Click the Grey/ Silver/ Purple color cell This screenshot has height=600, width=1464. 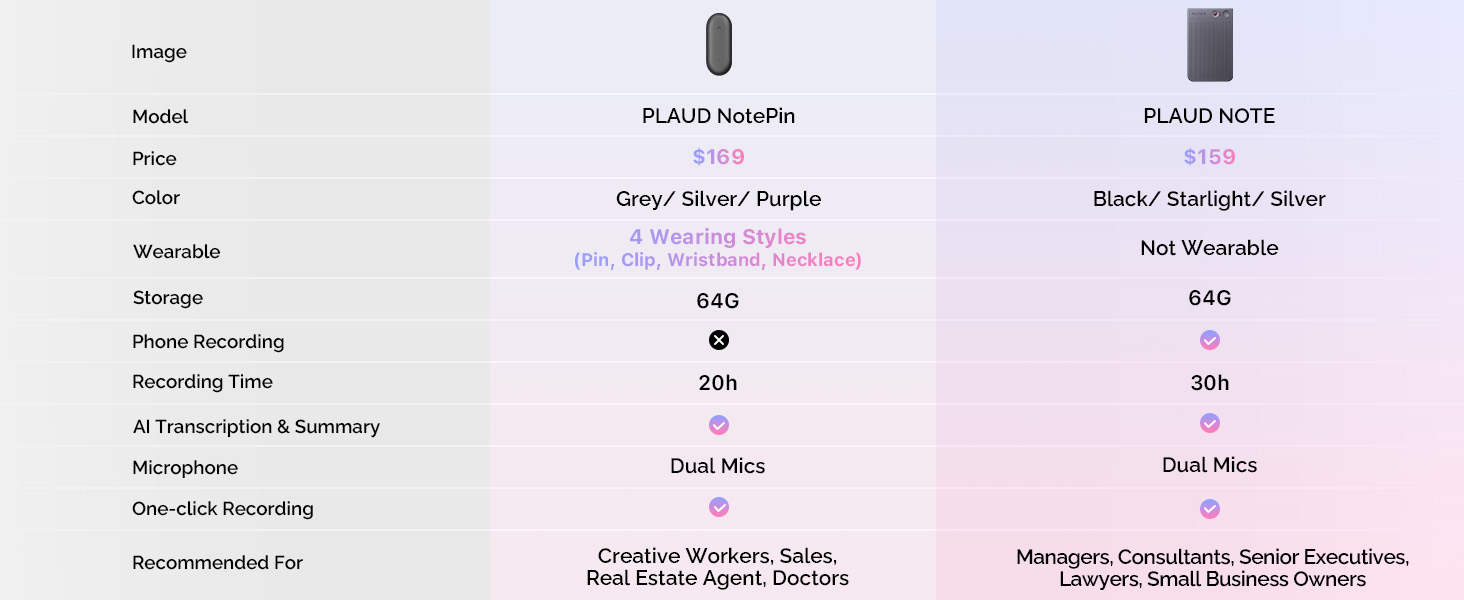pyautogui.click(x=718, y=199)
